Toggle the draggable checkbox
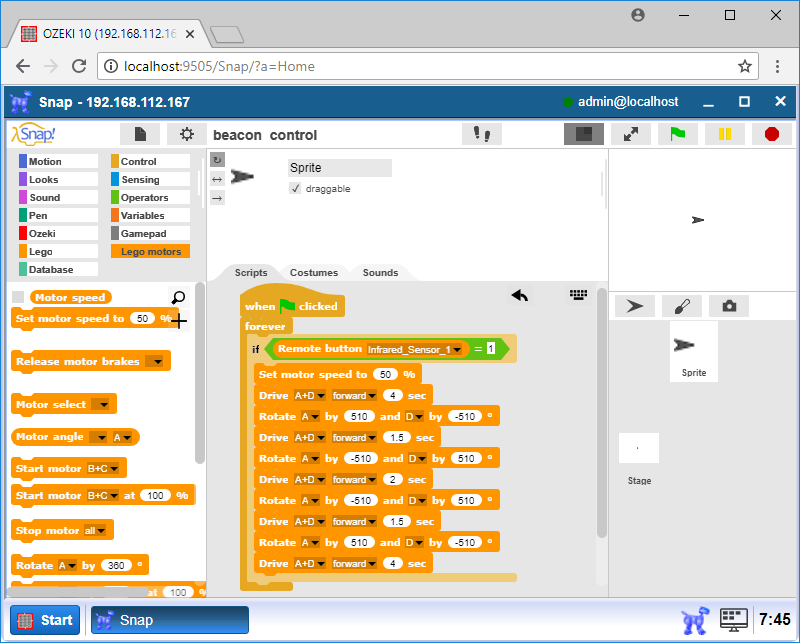Viewport: 800px width, 643px height. (295, 188)
